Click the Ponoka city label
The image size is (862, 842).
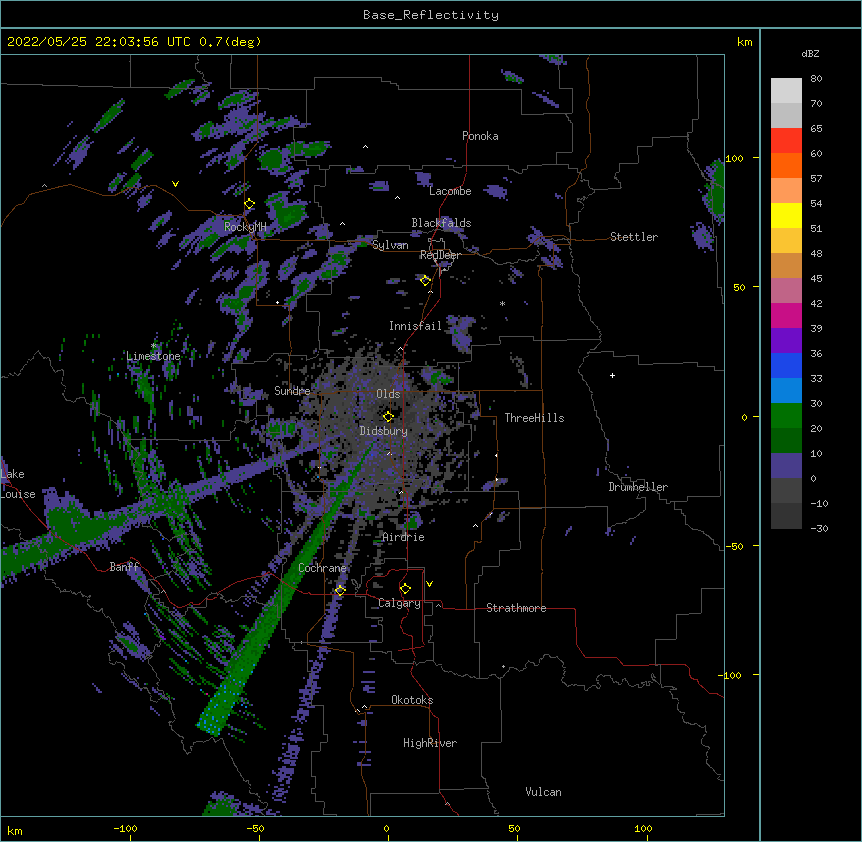pyautogui.click(x=480, y=136)
